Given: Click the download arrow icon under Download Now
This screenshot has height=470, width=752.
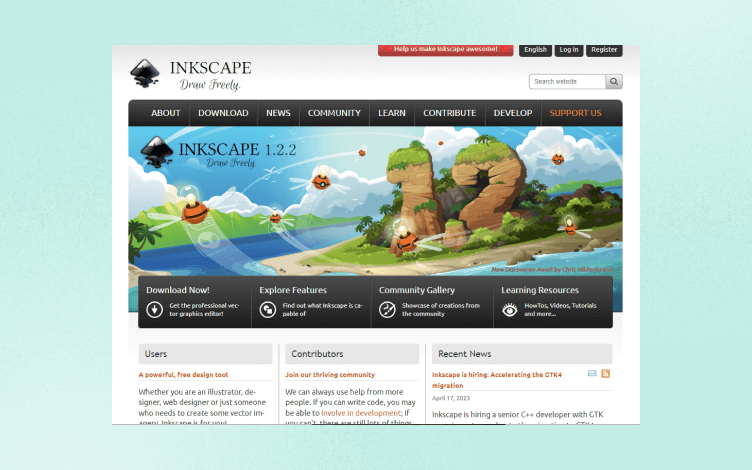Looking at the screenshot, I should [154, 309].
